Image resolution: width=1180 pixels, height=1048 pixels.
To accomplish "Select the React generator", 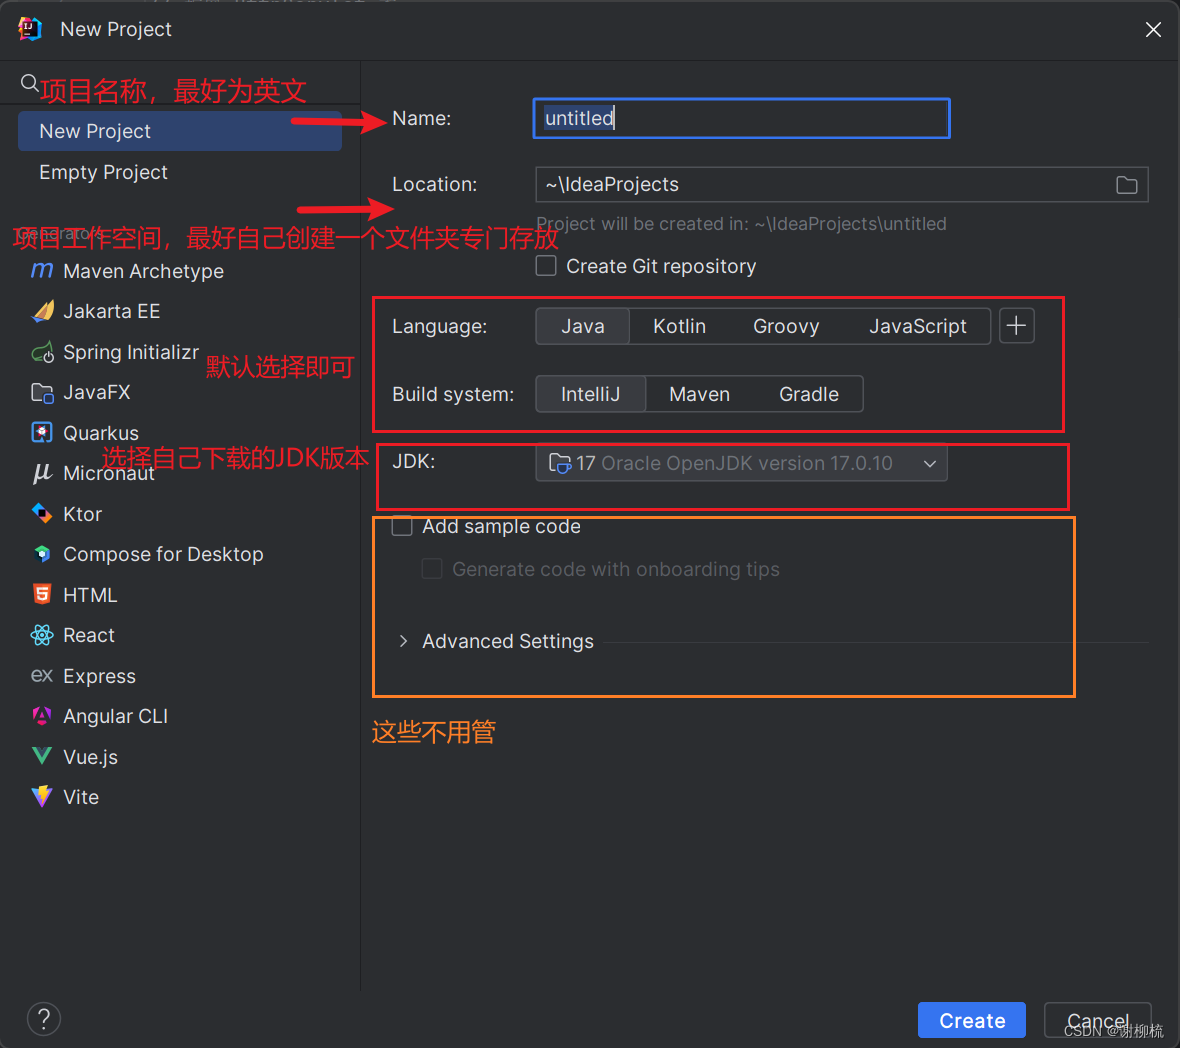I will coord(89,634).
